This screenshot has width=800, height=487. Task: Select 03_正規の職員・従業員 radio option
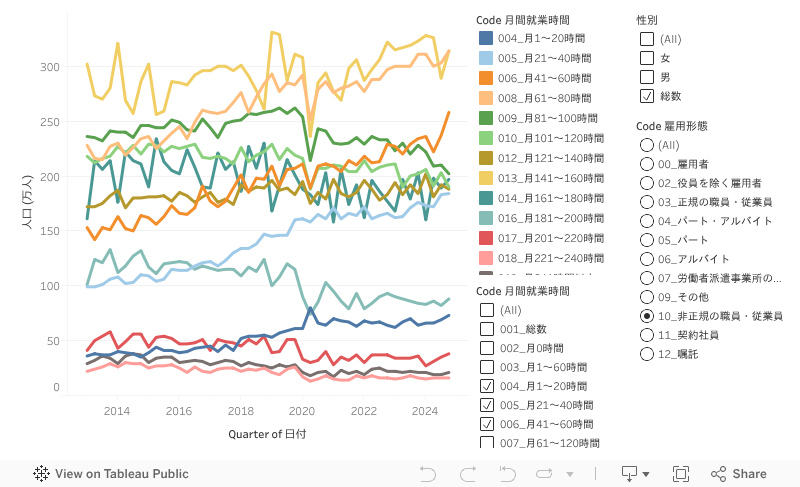(x=647, y=202)
